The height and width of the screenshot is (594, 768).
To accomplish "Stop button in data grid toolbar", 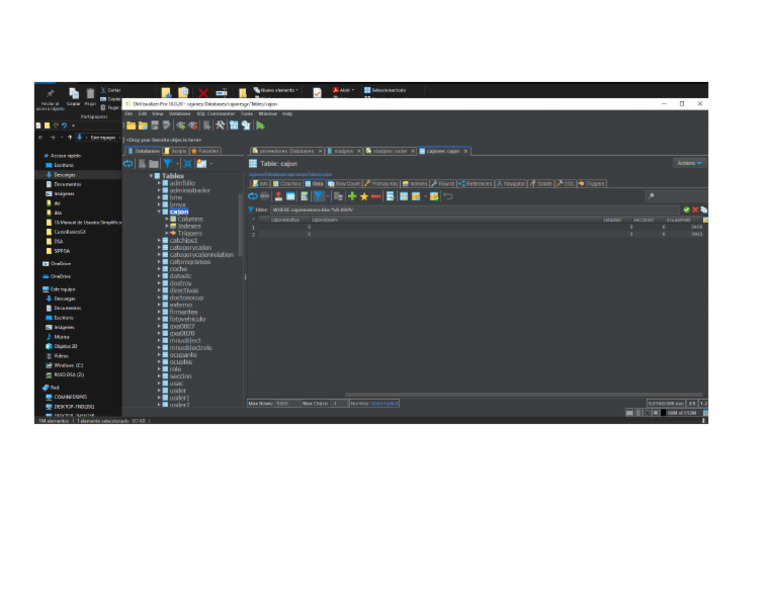I will pyautogui.click(x=264, y=196).
